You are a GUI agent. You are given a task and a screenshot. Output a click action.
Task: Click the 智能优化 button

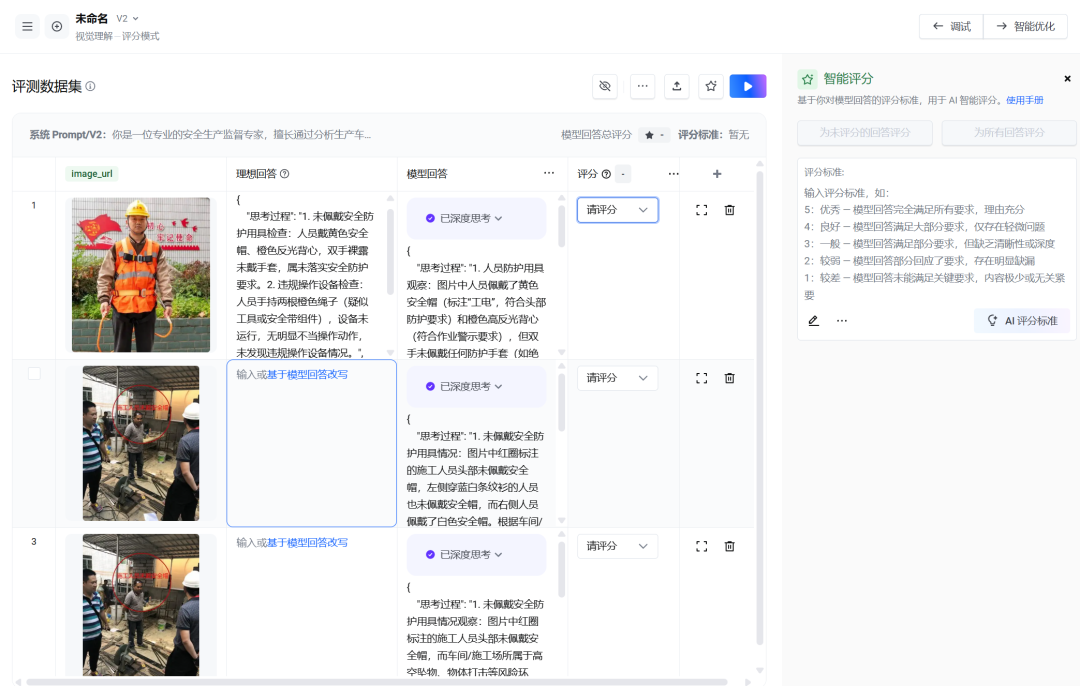point(1025,26)
